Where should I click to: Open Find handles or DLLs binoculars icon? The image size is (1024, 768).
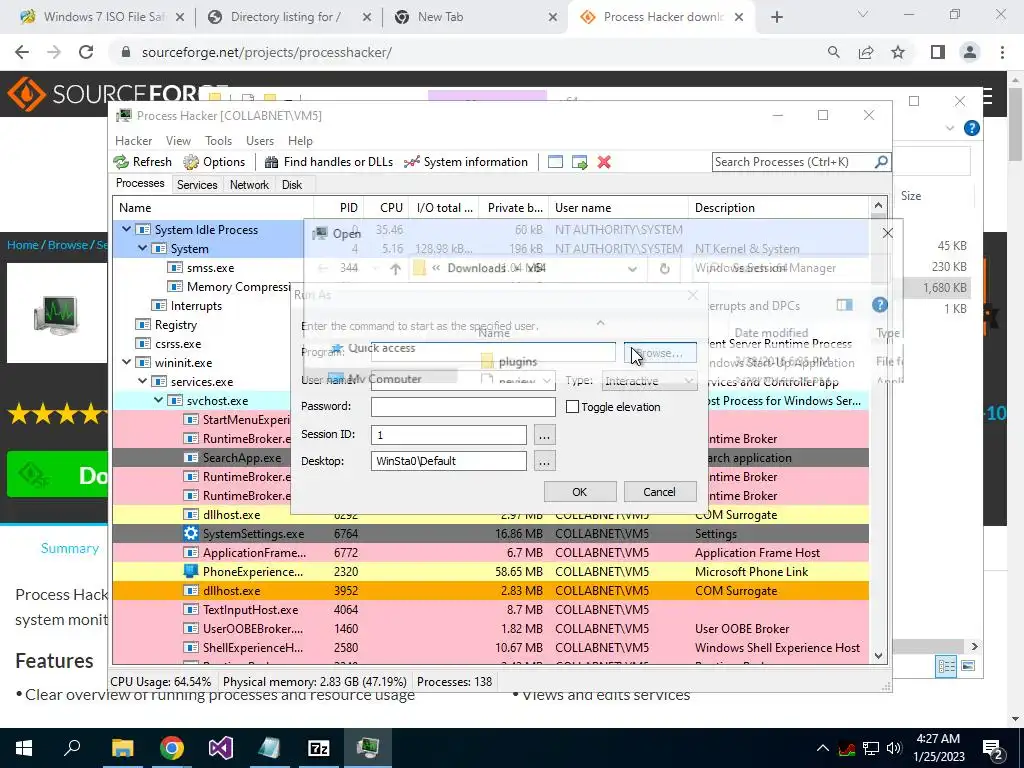tap(271, 162)
